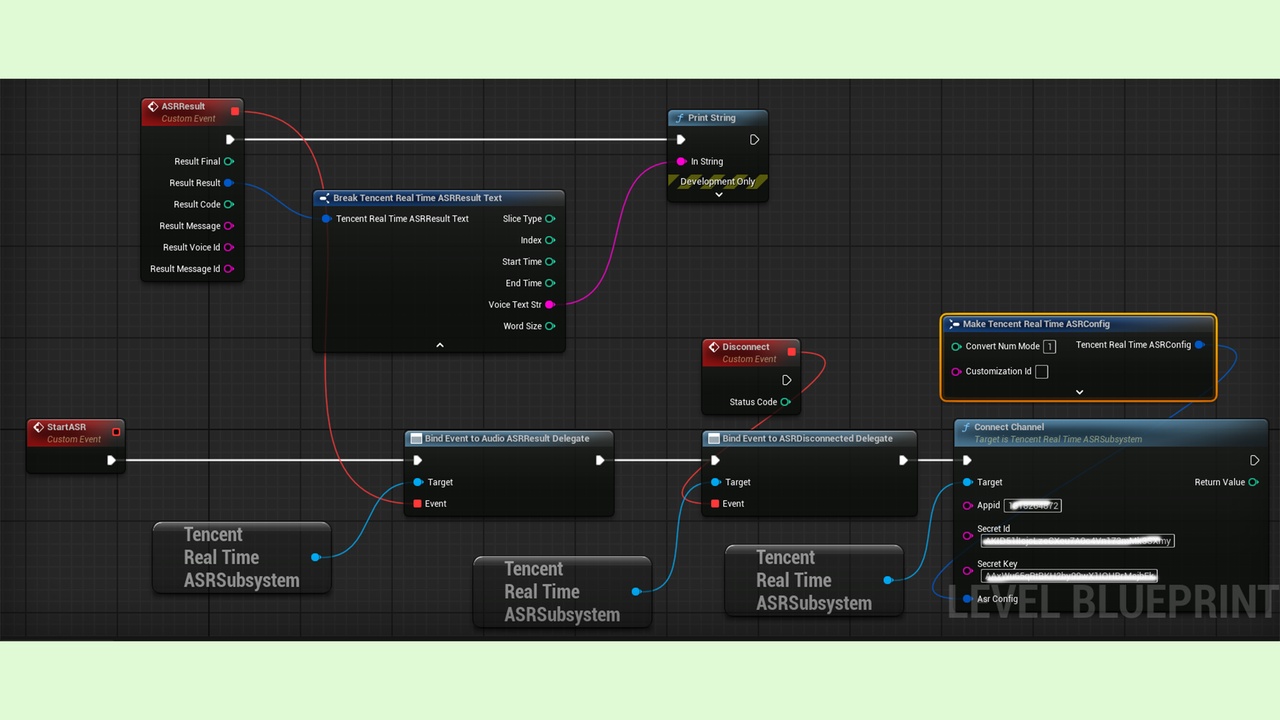The image size is (1280, 720).
Task: Click Connect Channel's execution input pin
Action: (x=967, y=460)
